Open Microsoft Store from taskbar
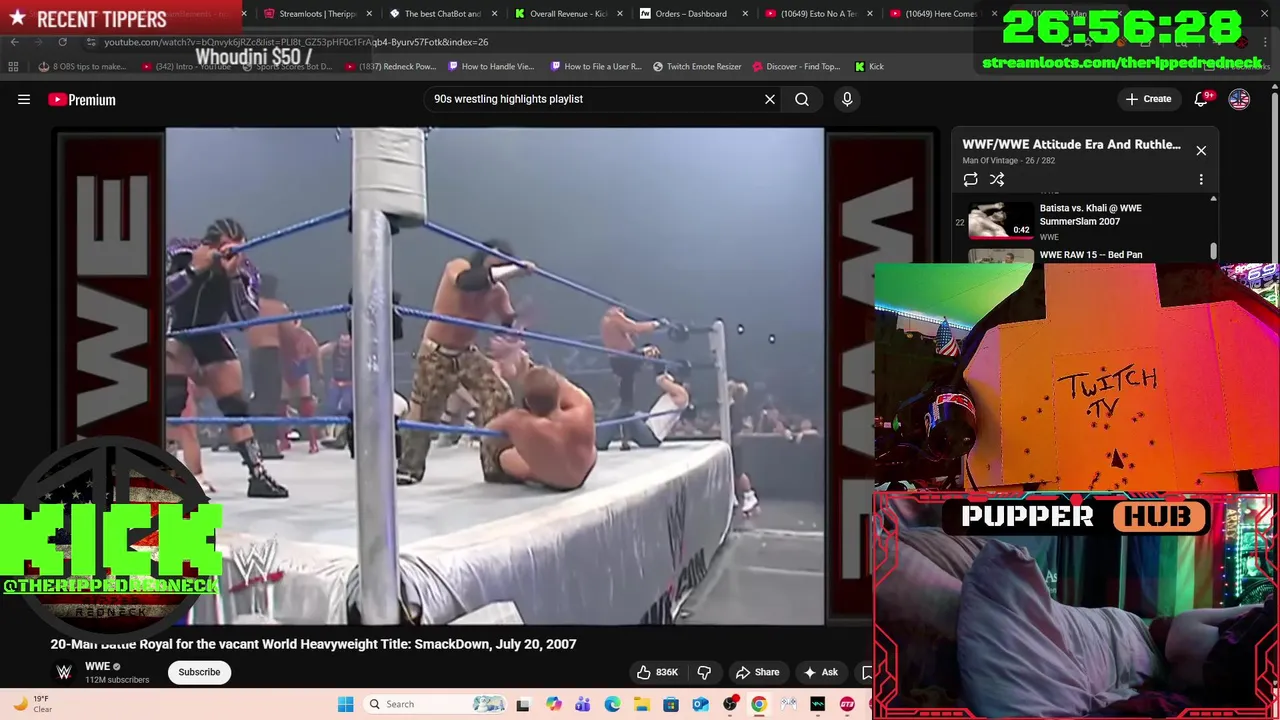The height and width of the screenshot is (720, 1280). 671,704
